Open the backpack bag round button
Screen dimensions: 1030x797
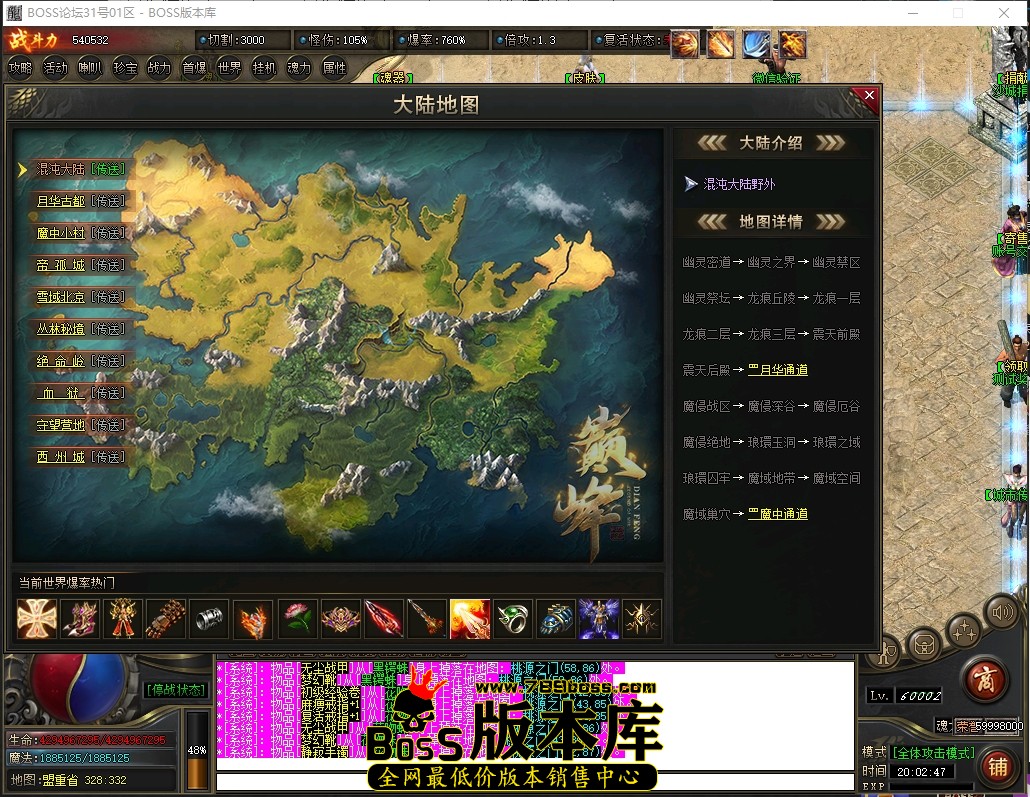point(924,646)
